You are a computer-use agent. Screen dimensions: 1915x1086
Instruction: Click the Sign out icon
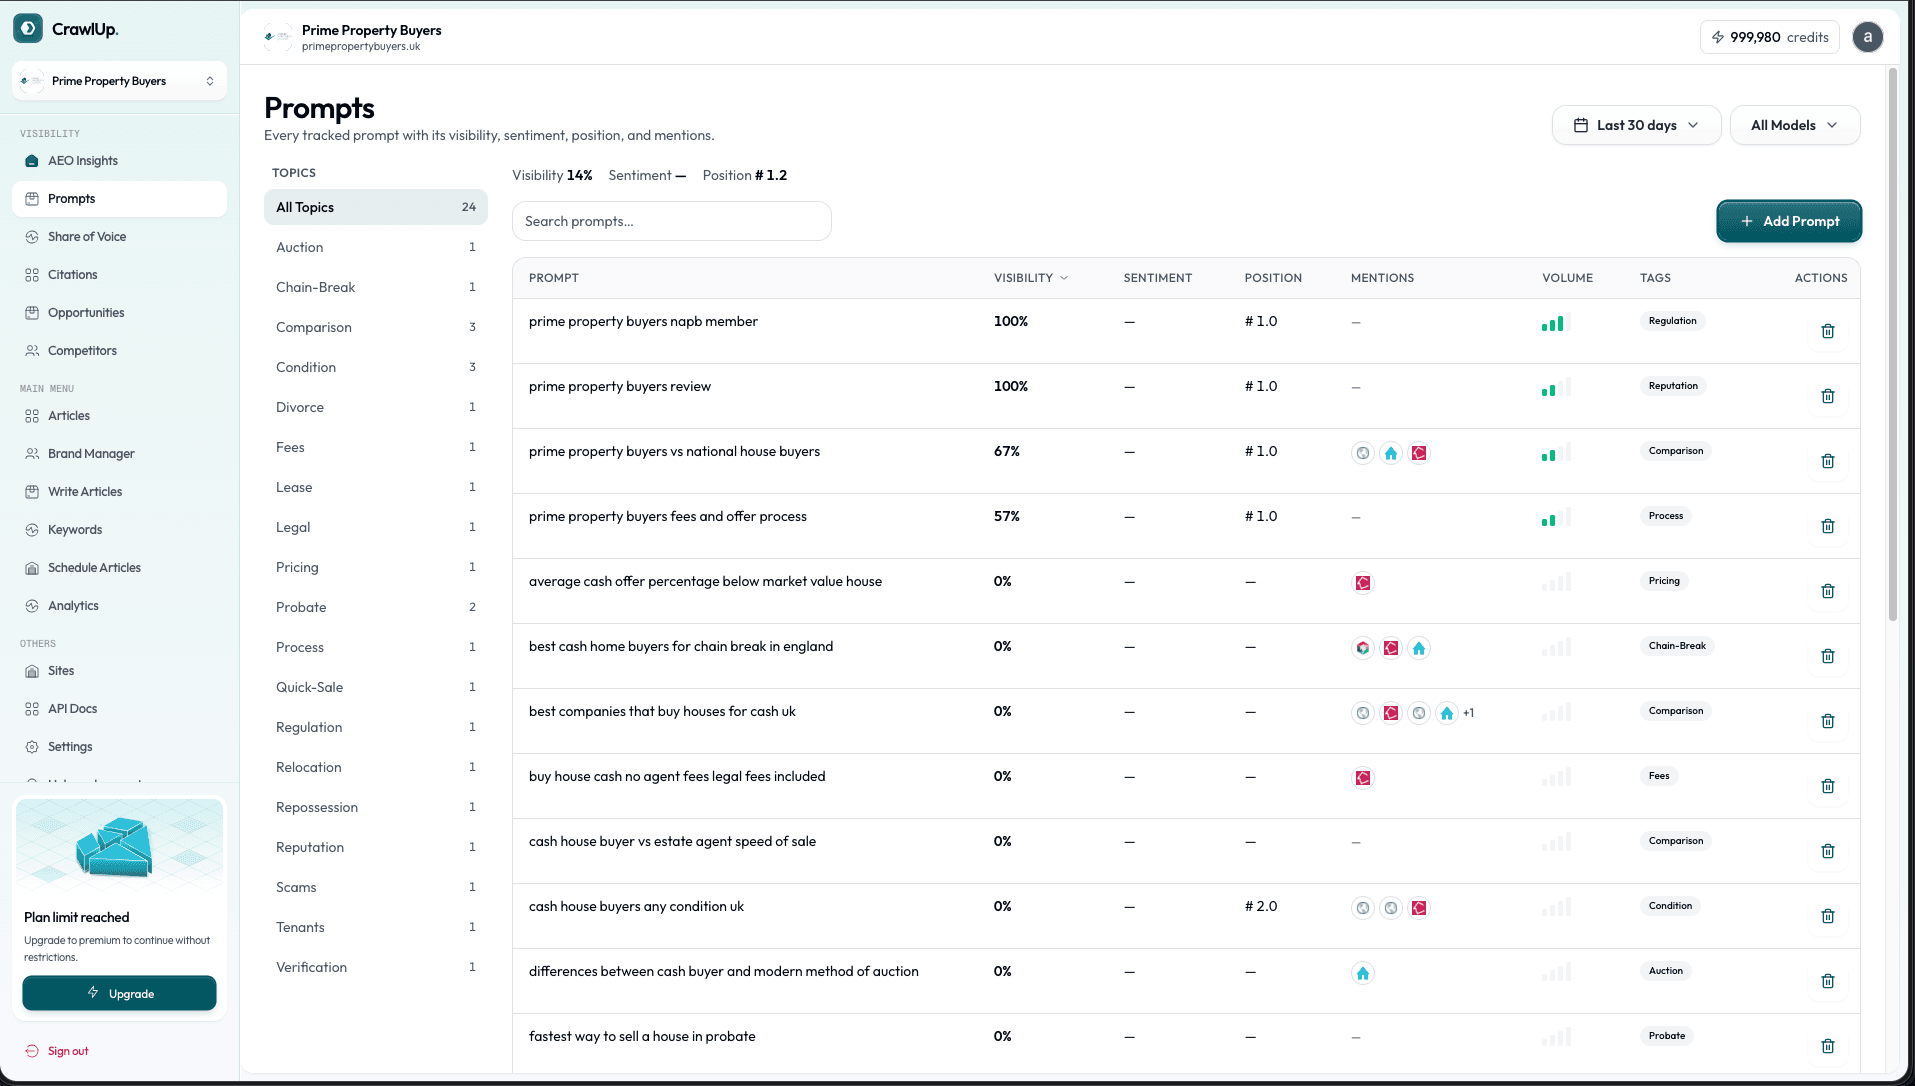click(x=32, y=1051)
